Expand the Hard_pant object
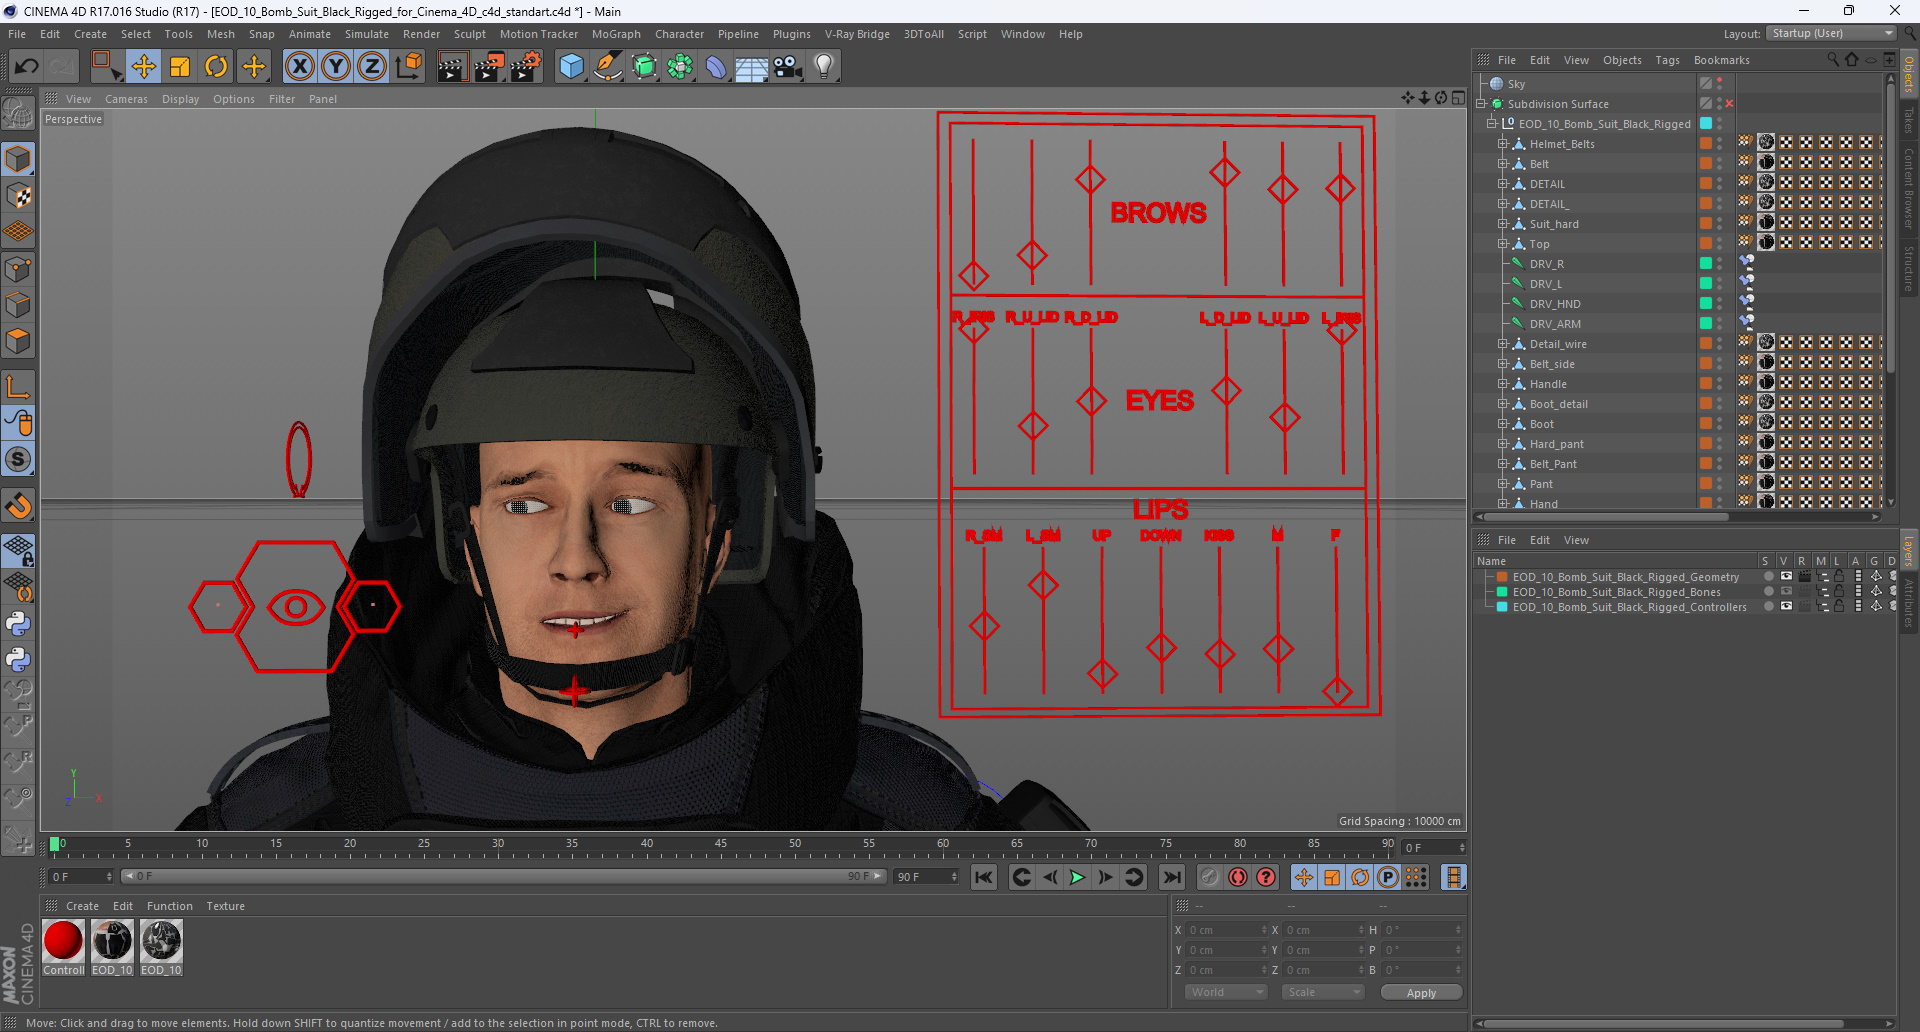The height and width of the screenshot is (1032, 1920). point(1502,444)
